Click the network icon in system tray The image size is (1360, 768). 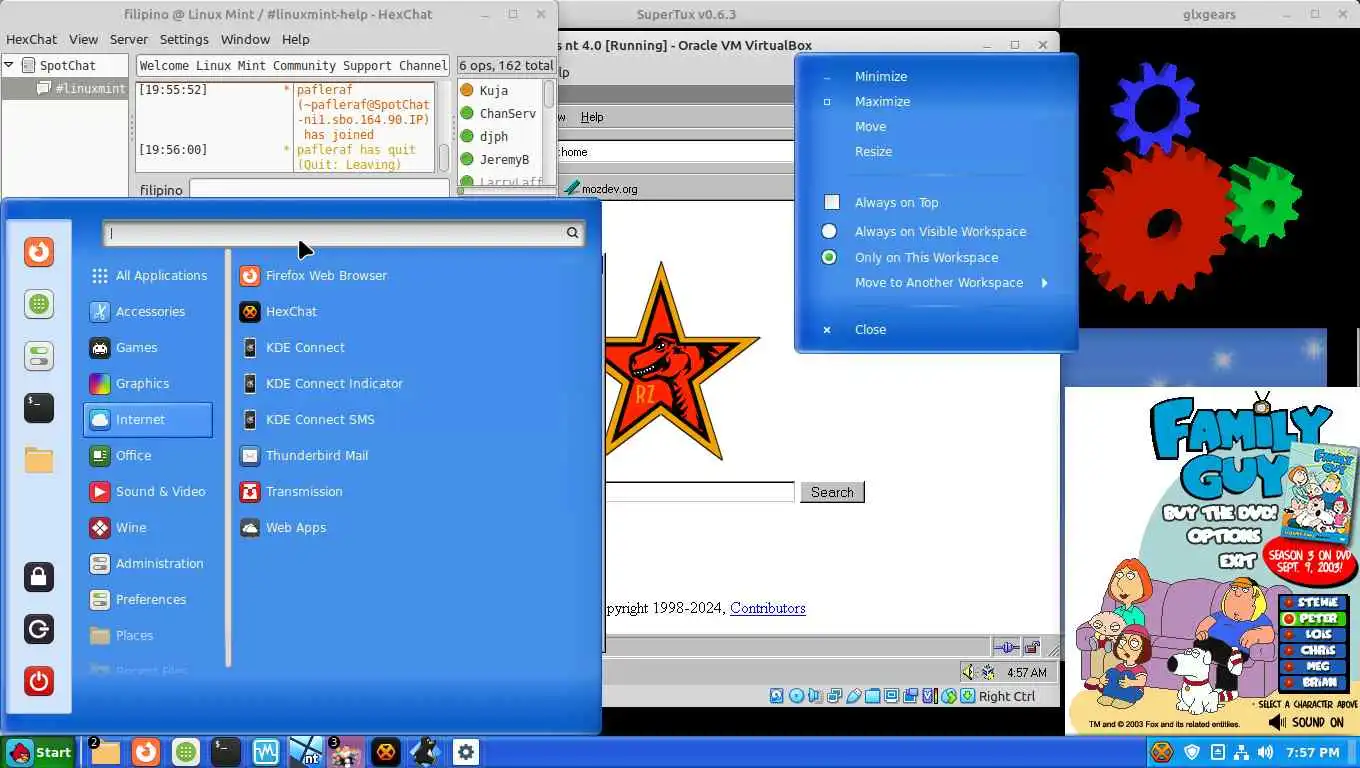1241,752
